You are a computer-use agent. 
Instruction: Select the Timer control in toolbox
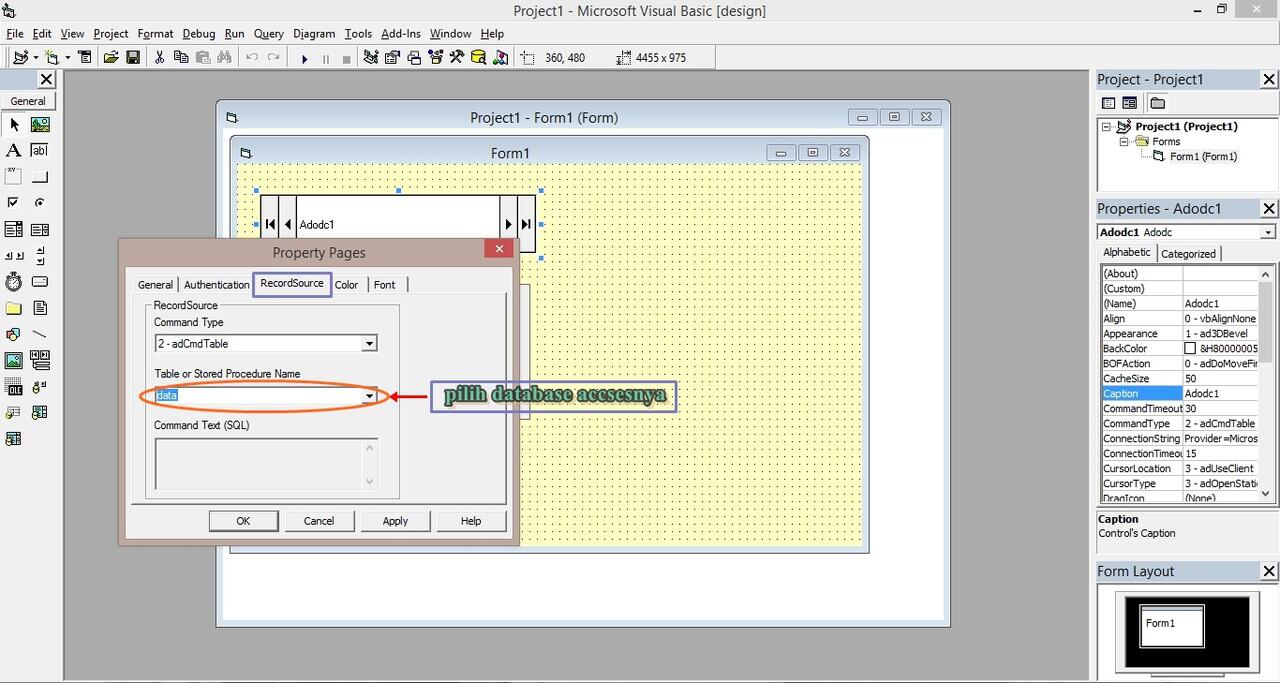[x=14, y=281]
